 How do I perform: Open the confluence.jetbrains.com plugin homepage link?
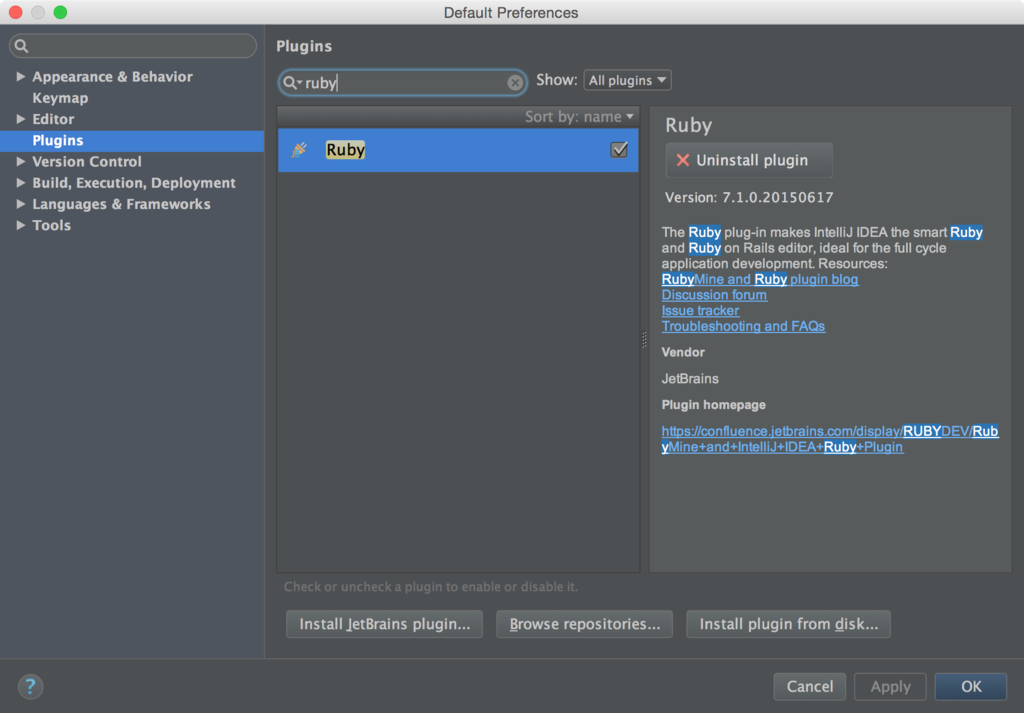coord(830,439)
